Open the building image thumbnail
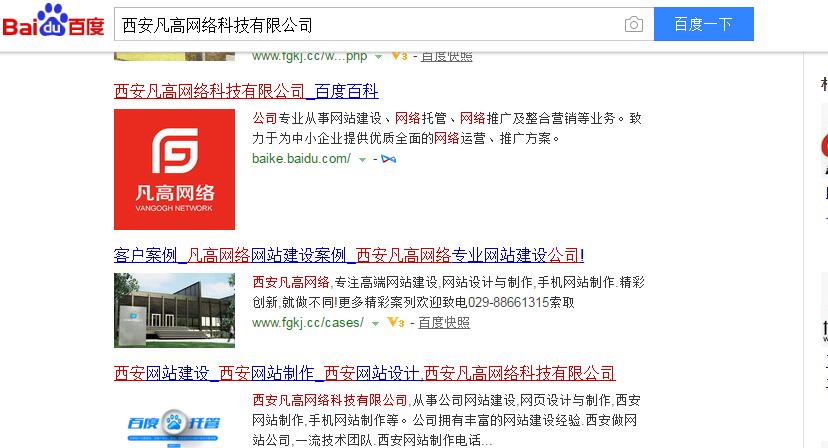The image size is (828, 448). [x=174, y=310]
